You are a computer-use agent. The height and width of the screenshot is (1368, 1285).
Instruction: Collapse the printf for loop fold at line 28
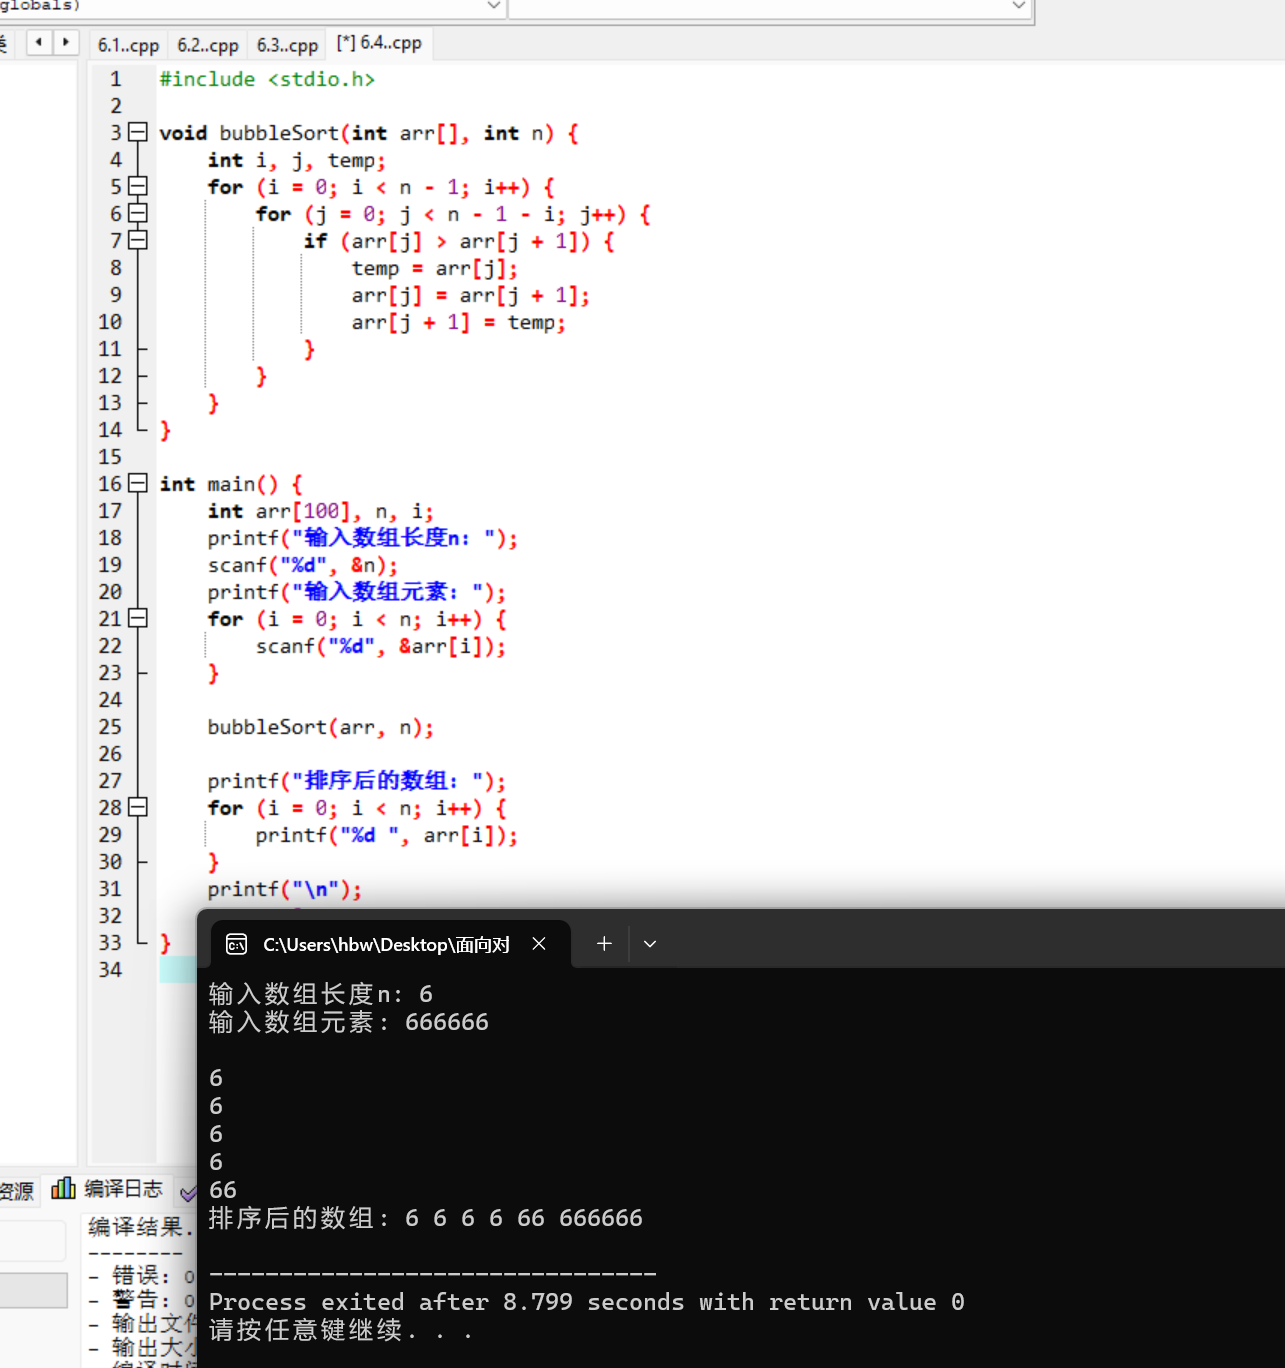pos(138,807)
